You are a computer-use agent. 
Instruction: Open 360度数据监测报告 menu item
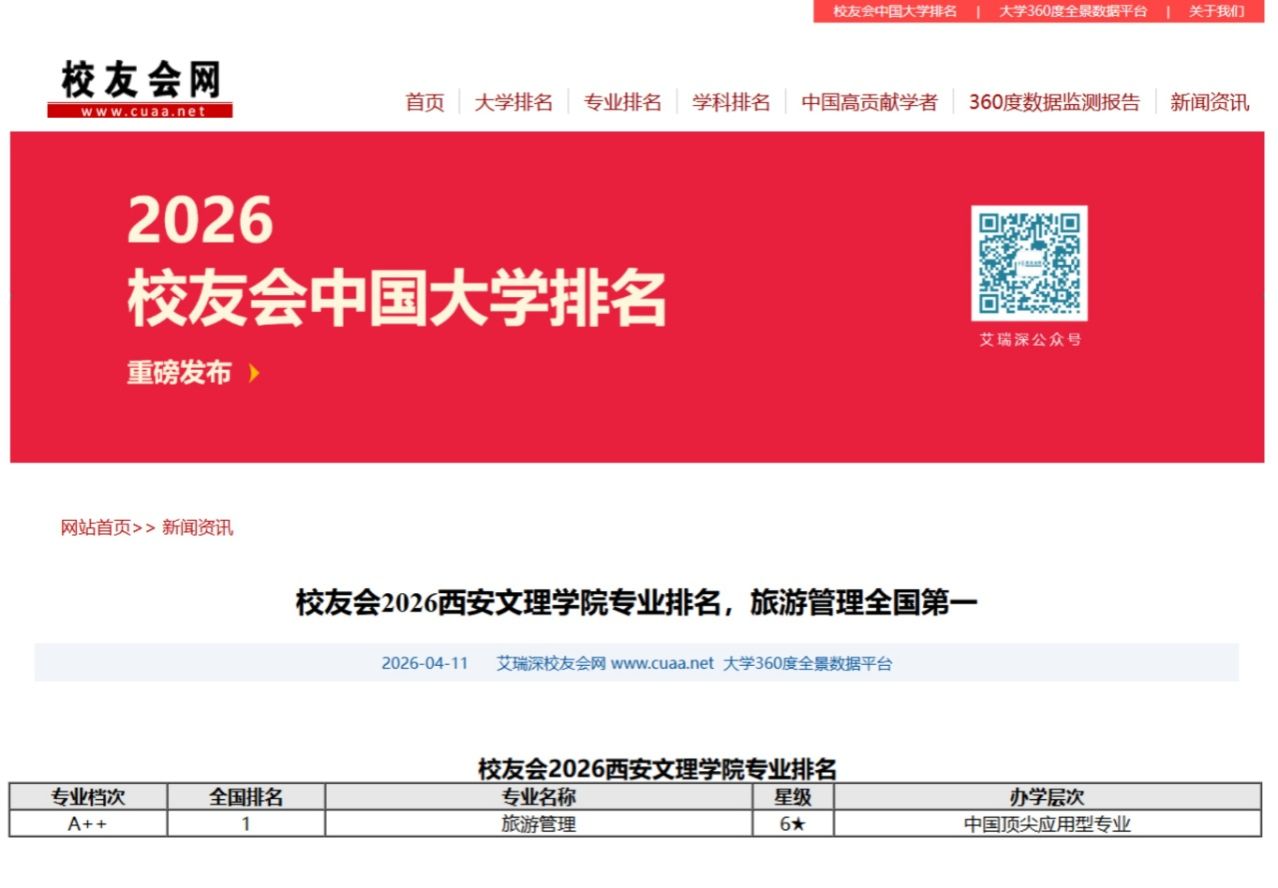(1054, 102)
